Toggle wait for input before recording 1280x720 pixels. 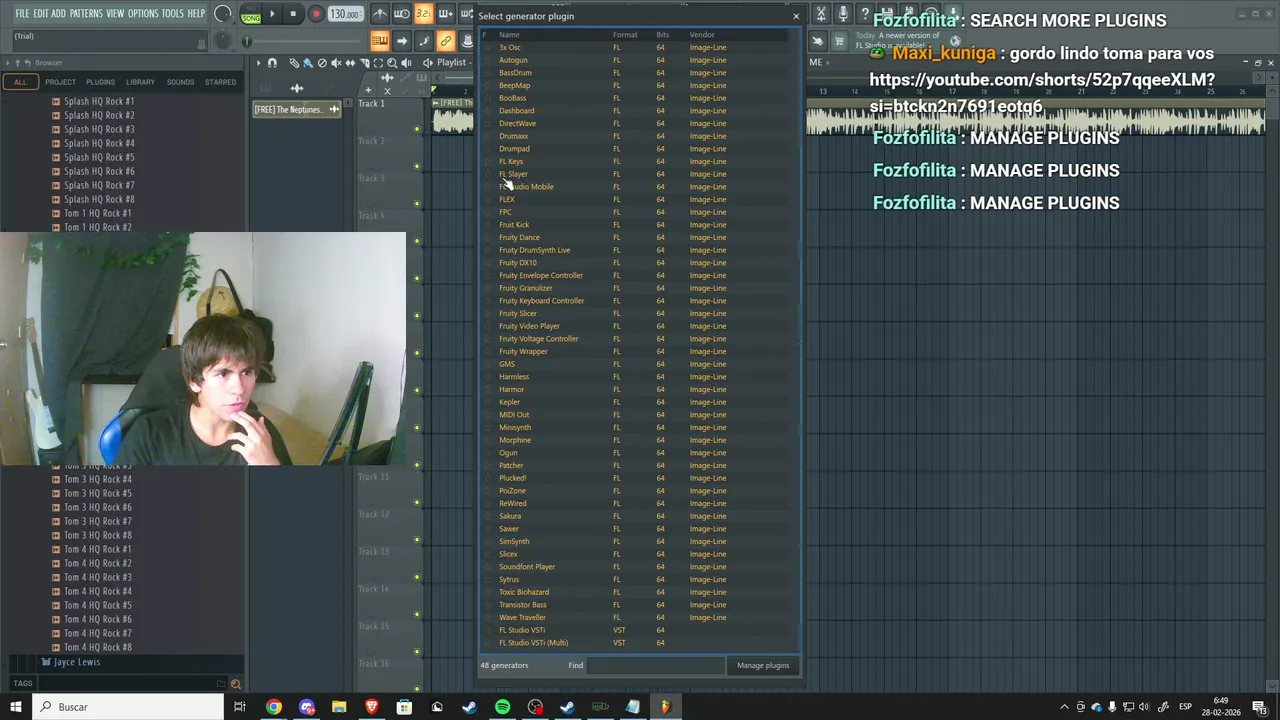click(x=402, y=14)
